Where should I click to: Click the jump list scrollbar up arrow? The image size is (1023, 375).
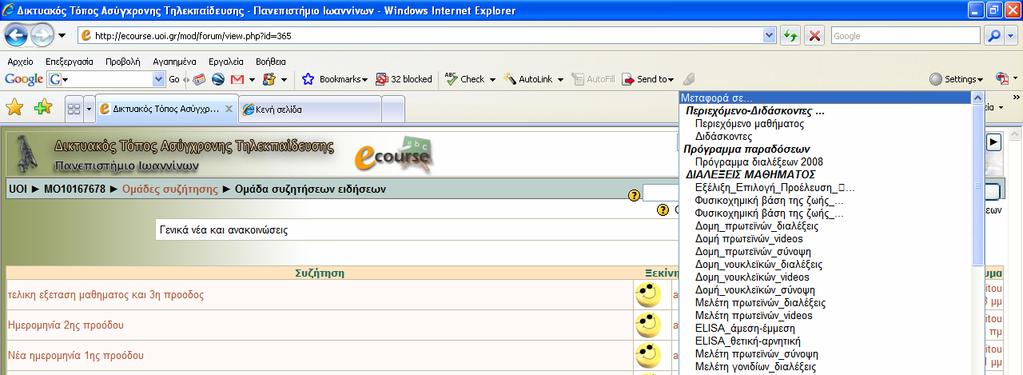(x=977, y=98)
